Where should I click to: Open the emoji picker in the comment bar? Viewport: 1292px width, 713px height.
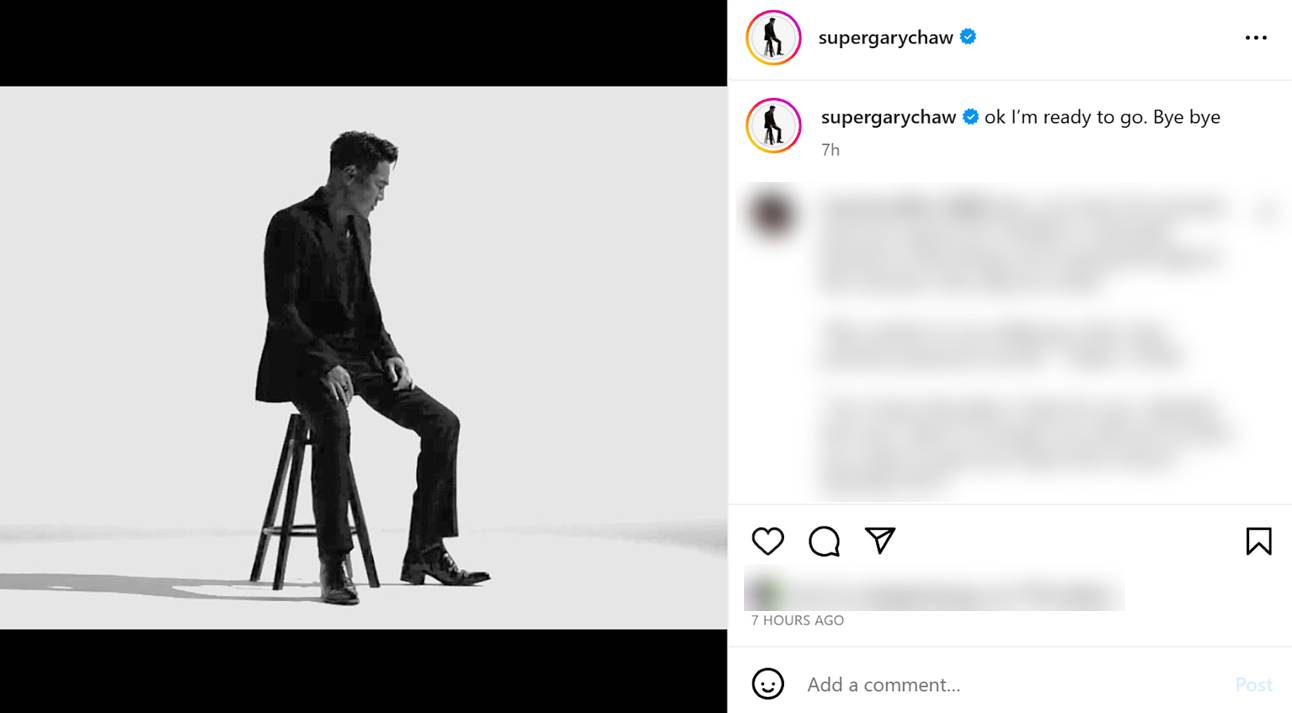[767, 684]
